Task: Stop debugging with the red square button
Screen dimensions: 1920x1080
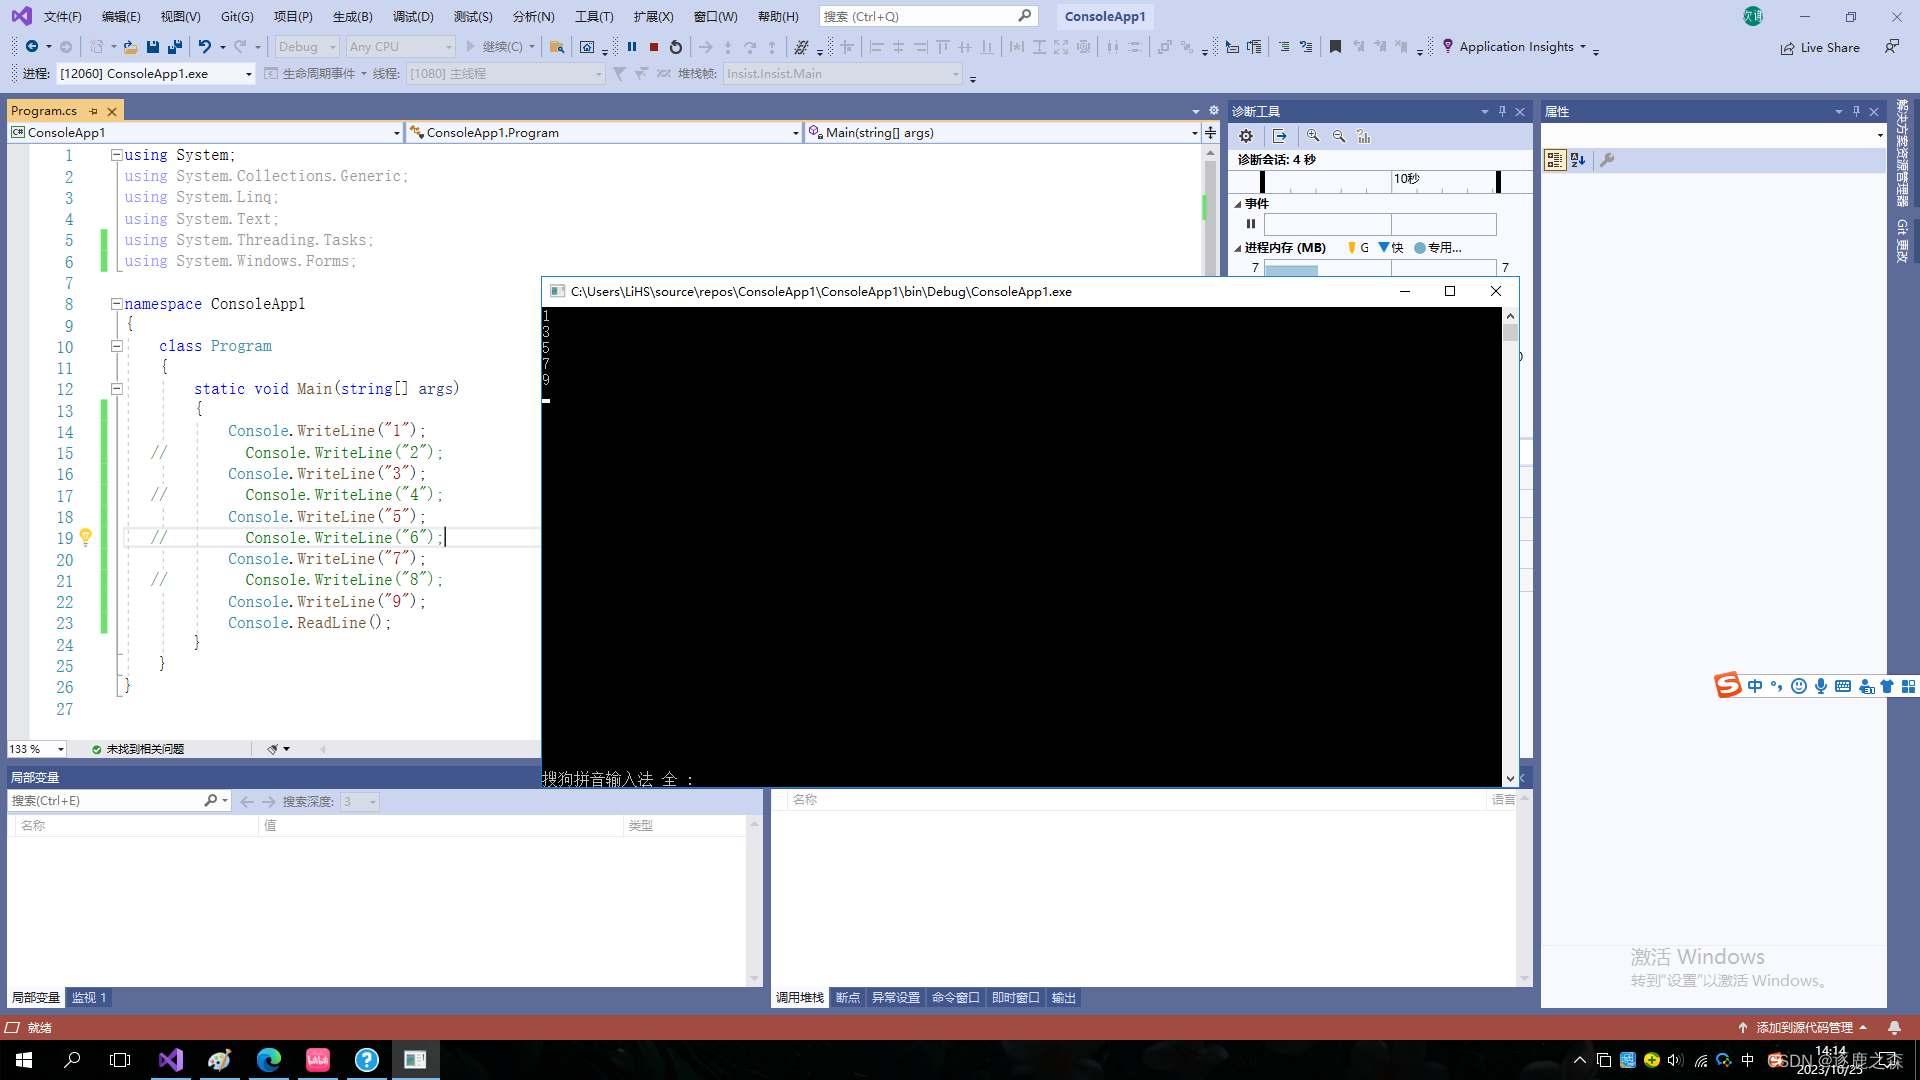Action: click(654, 47)
